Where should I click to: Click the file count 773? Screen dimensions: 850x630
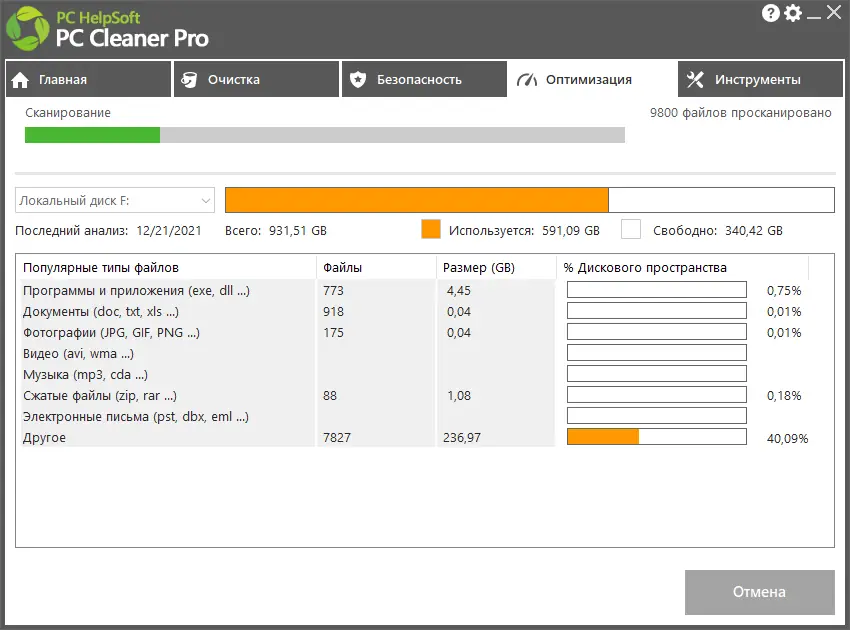point(333,291)
